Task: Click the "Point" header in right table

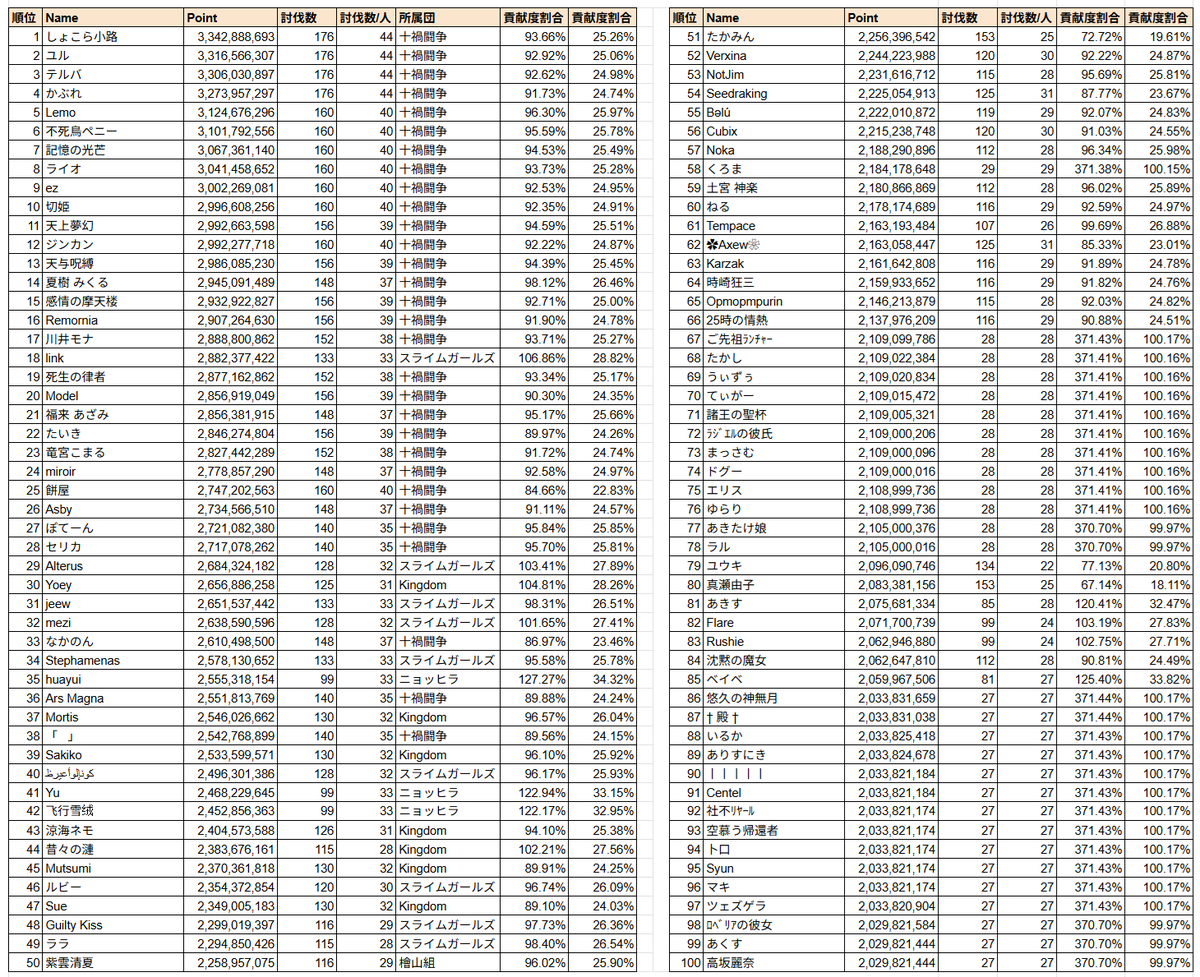Action: (892, 18)
